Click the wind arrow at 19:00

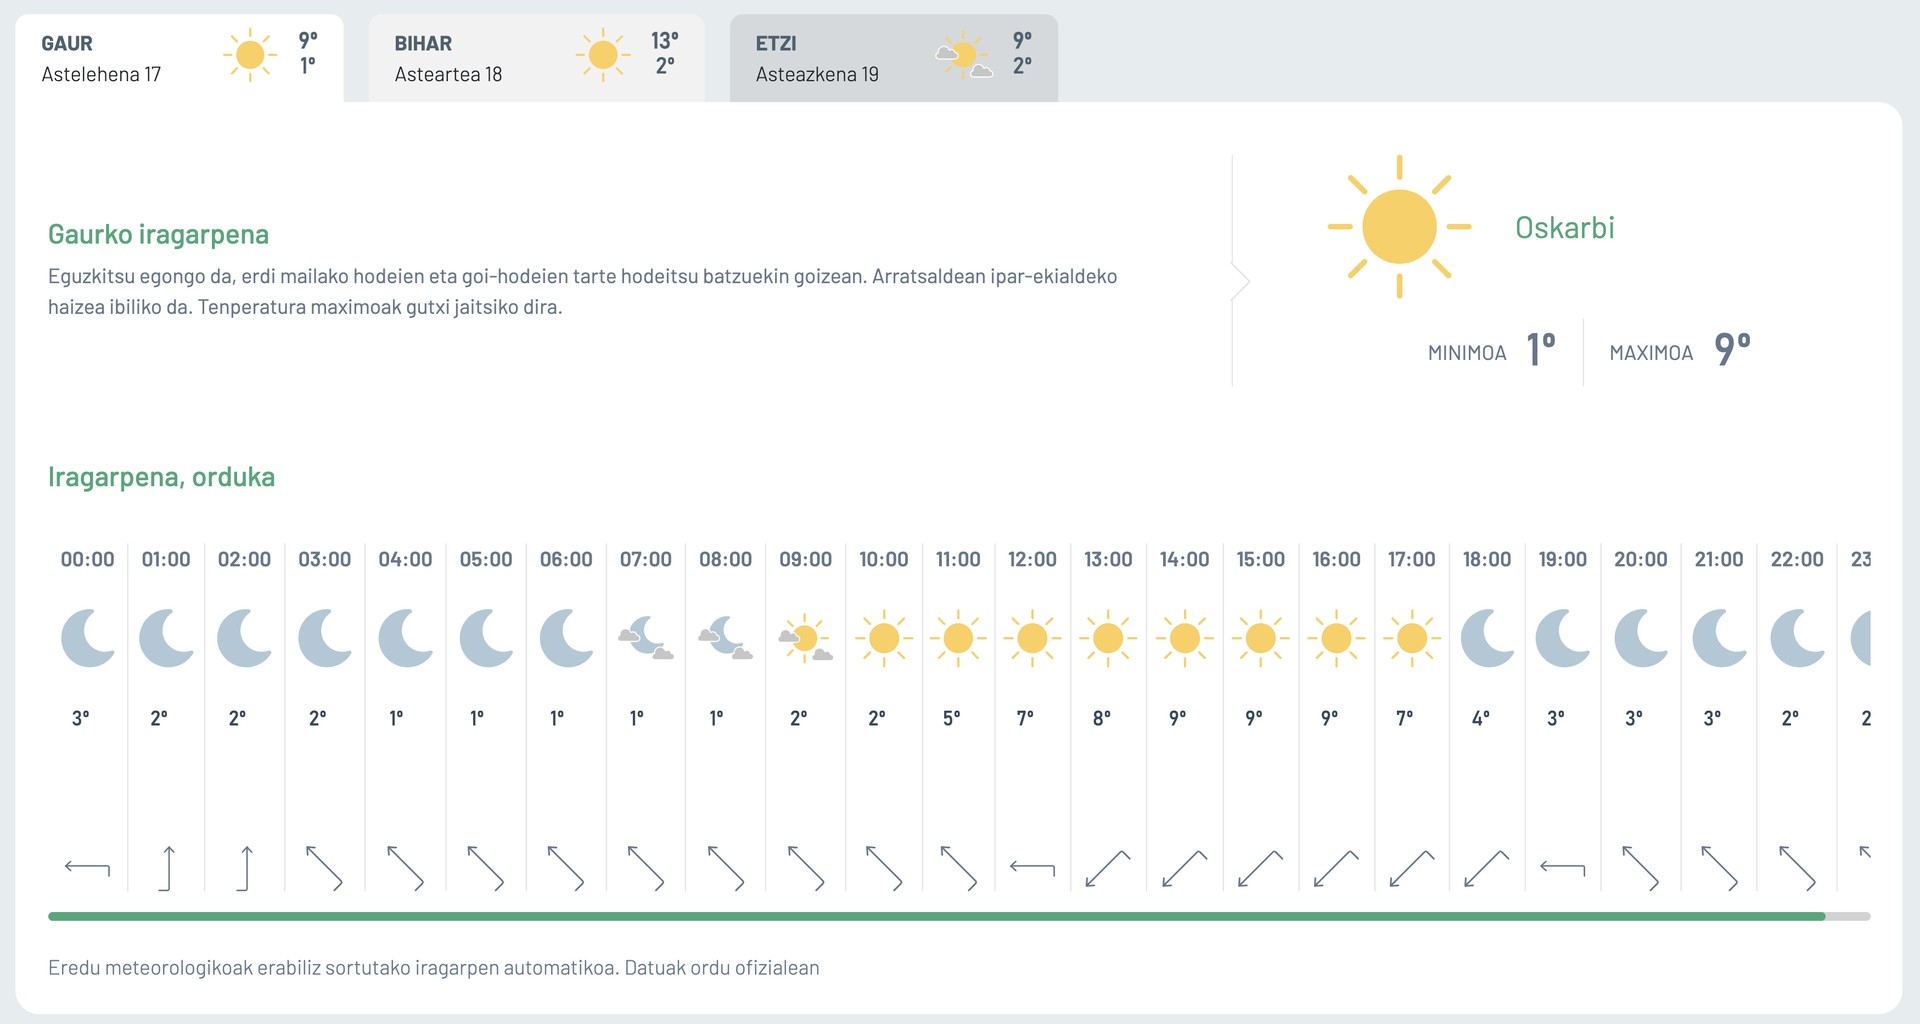1563,868
